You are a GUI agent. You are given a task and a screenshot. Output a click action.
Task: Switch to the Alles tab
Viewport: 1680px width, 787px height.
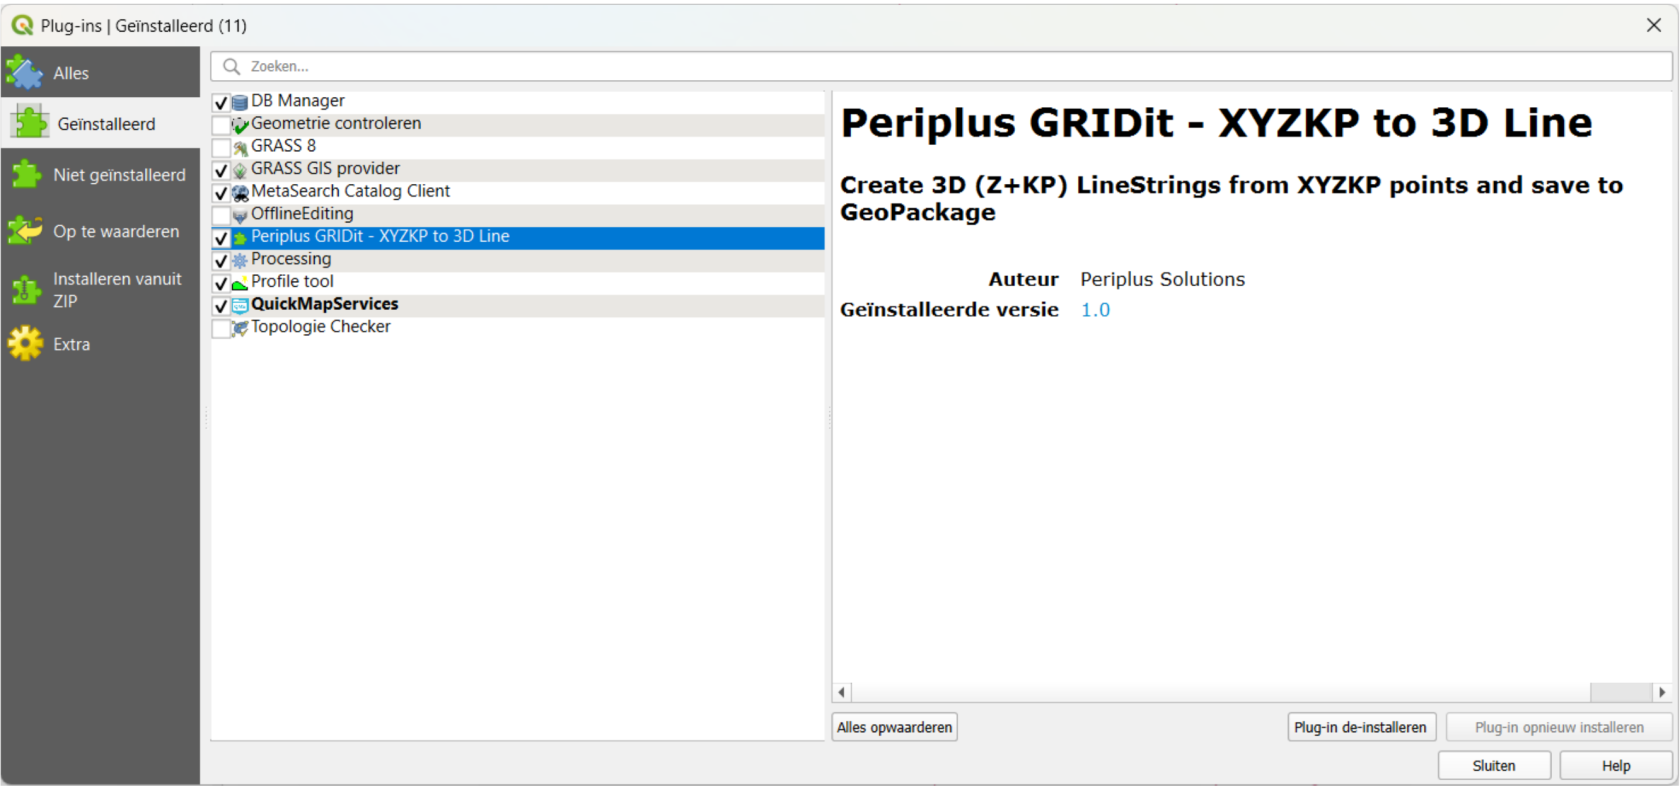pos(100,72)
